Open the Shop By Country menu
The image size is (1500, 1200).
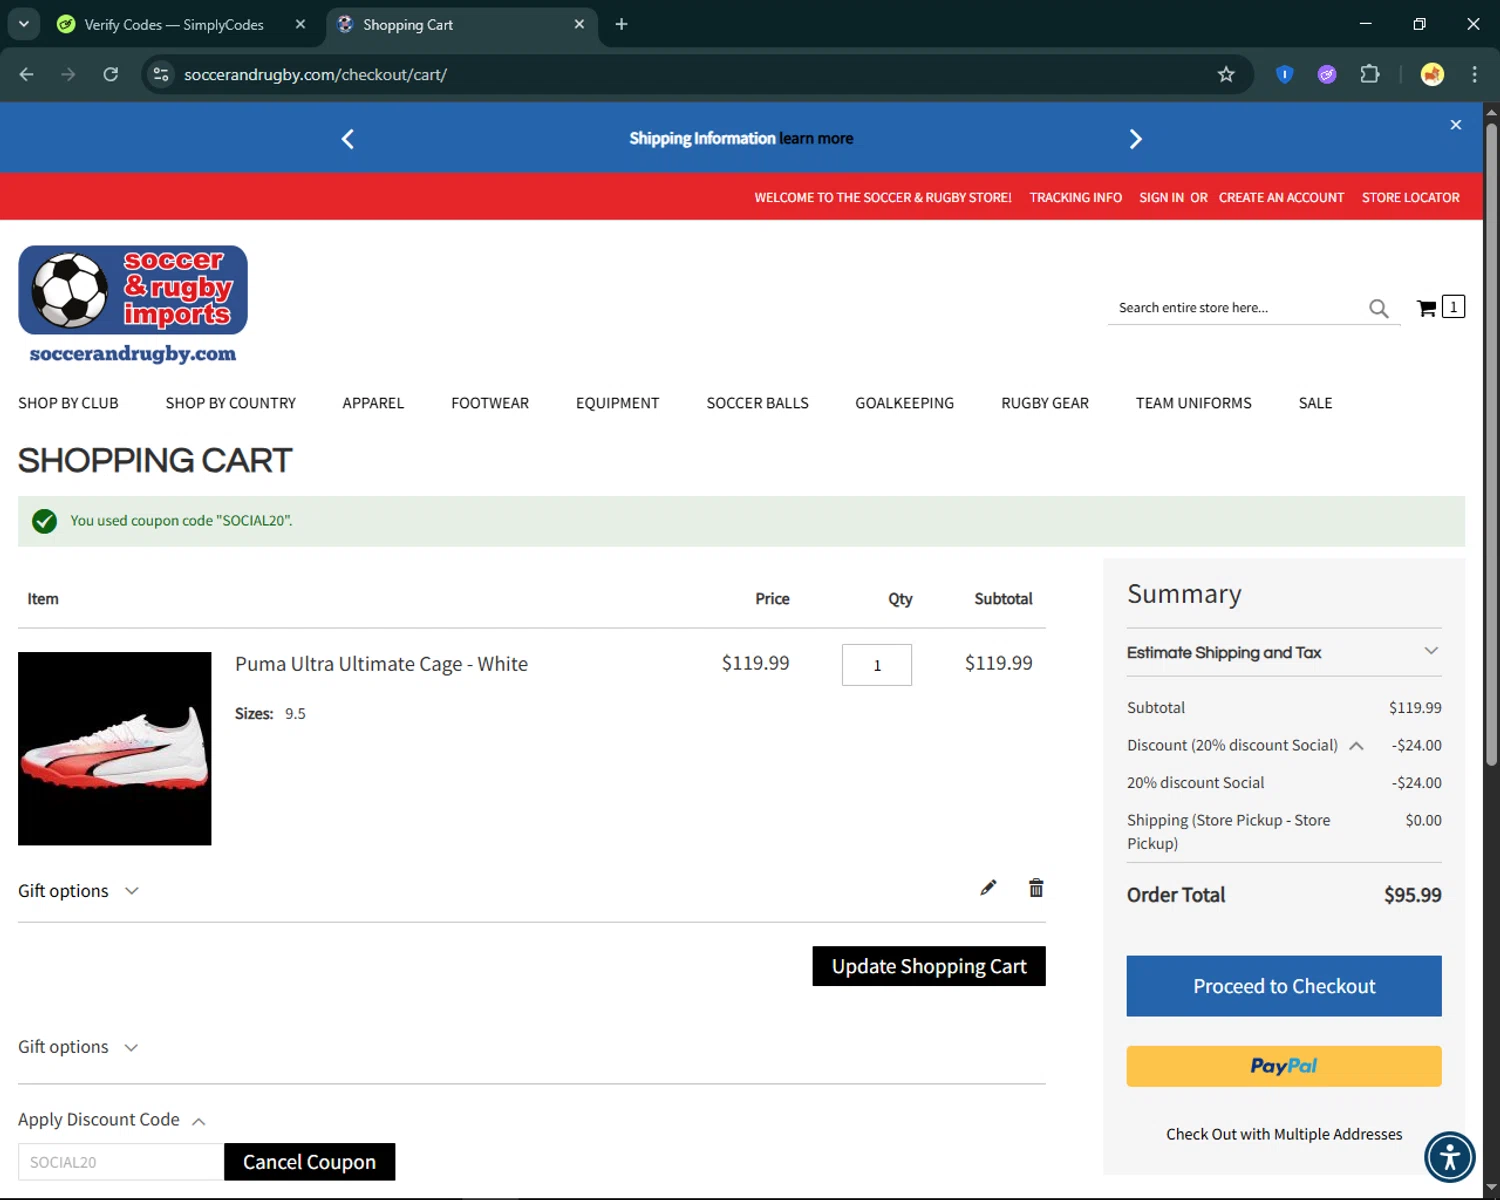pos(231,403)
